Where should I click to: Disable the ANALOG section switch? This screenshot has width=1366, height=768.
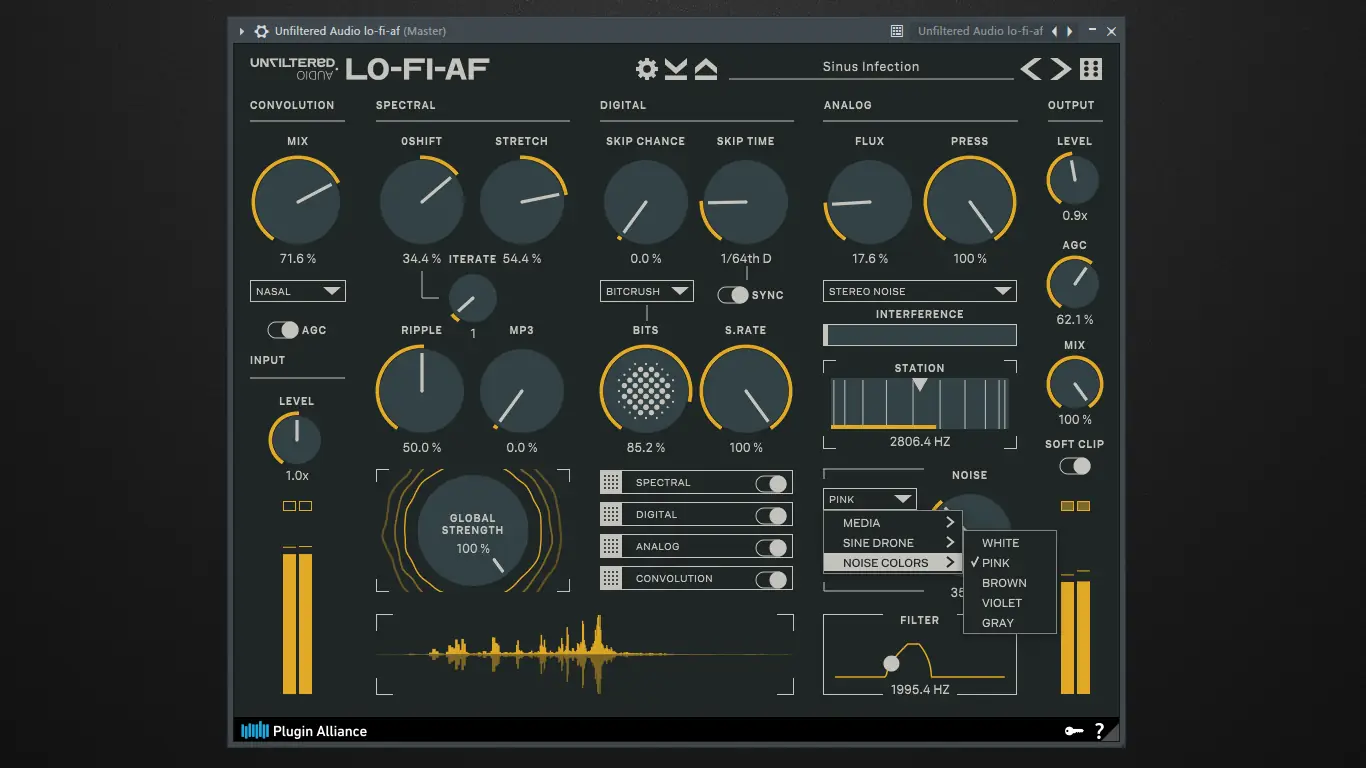pos(771,547)
